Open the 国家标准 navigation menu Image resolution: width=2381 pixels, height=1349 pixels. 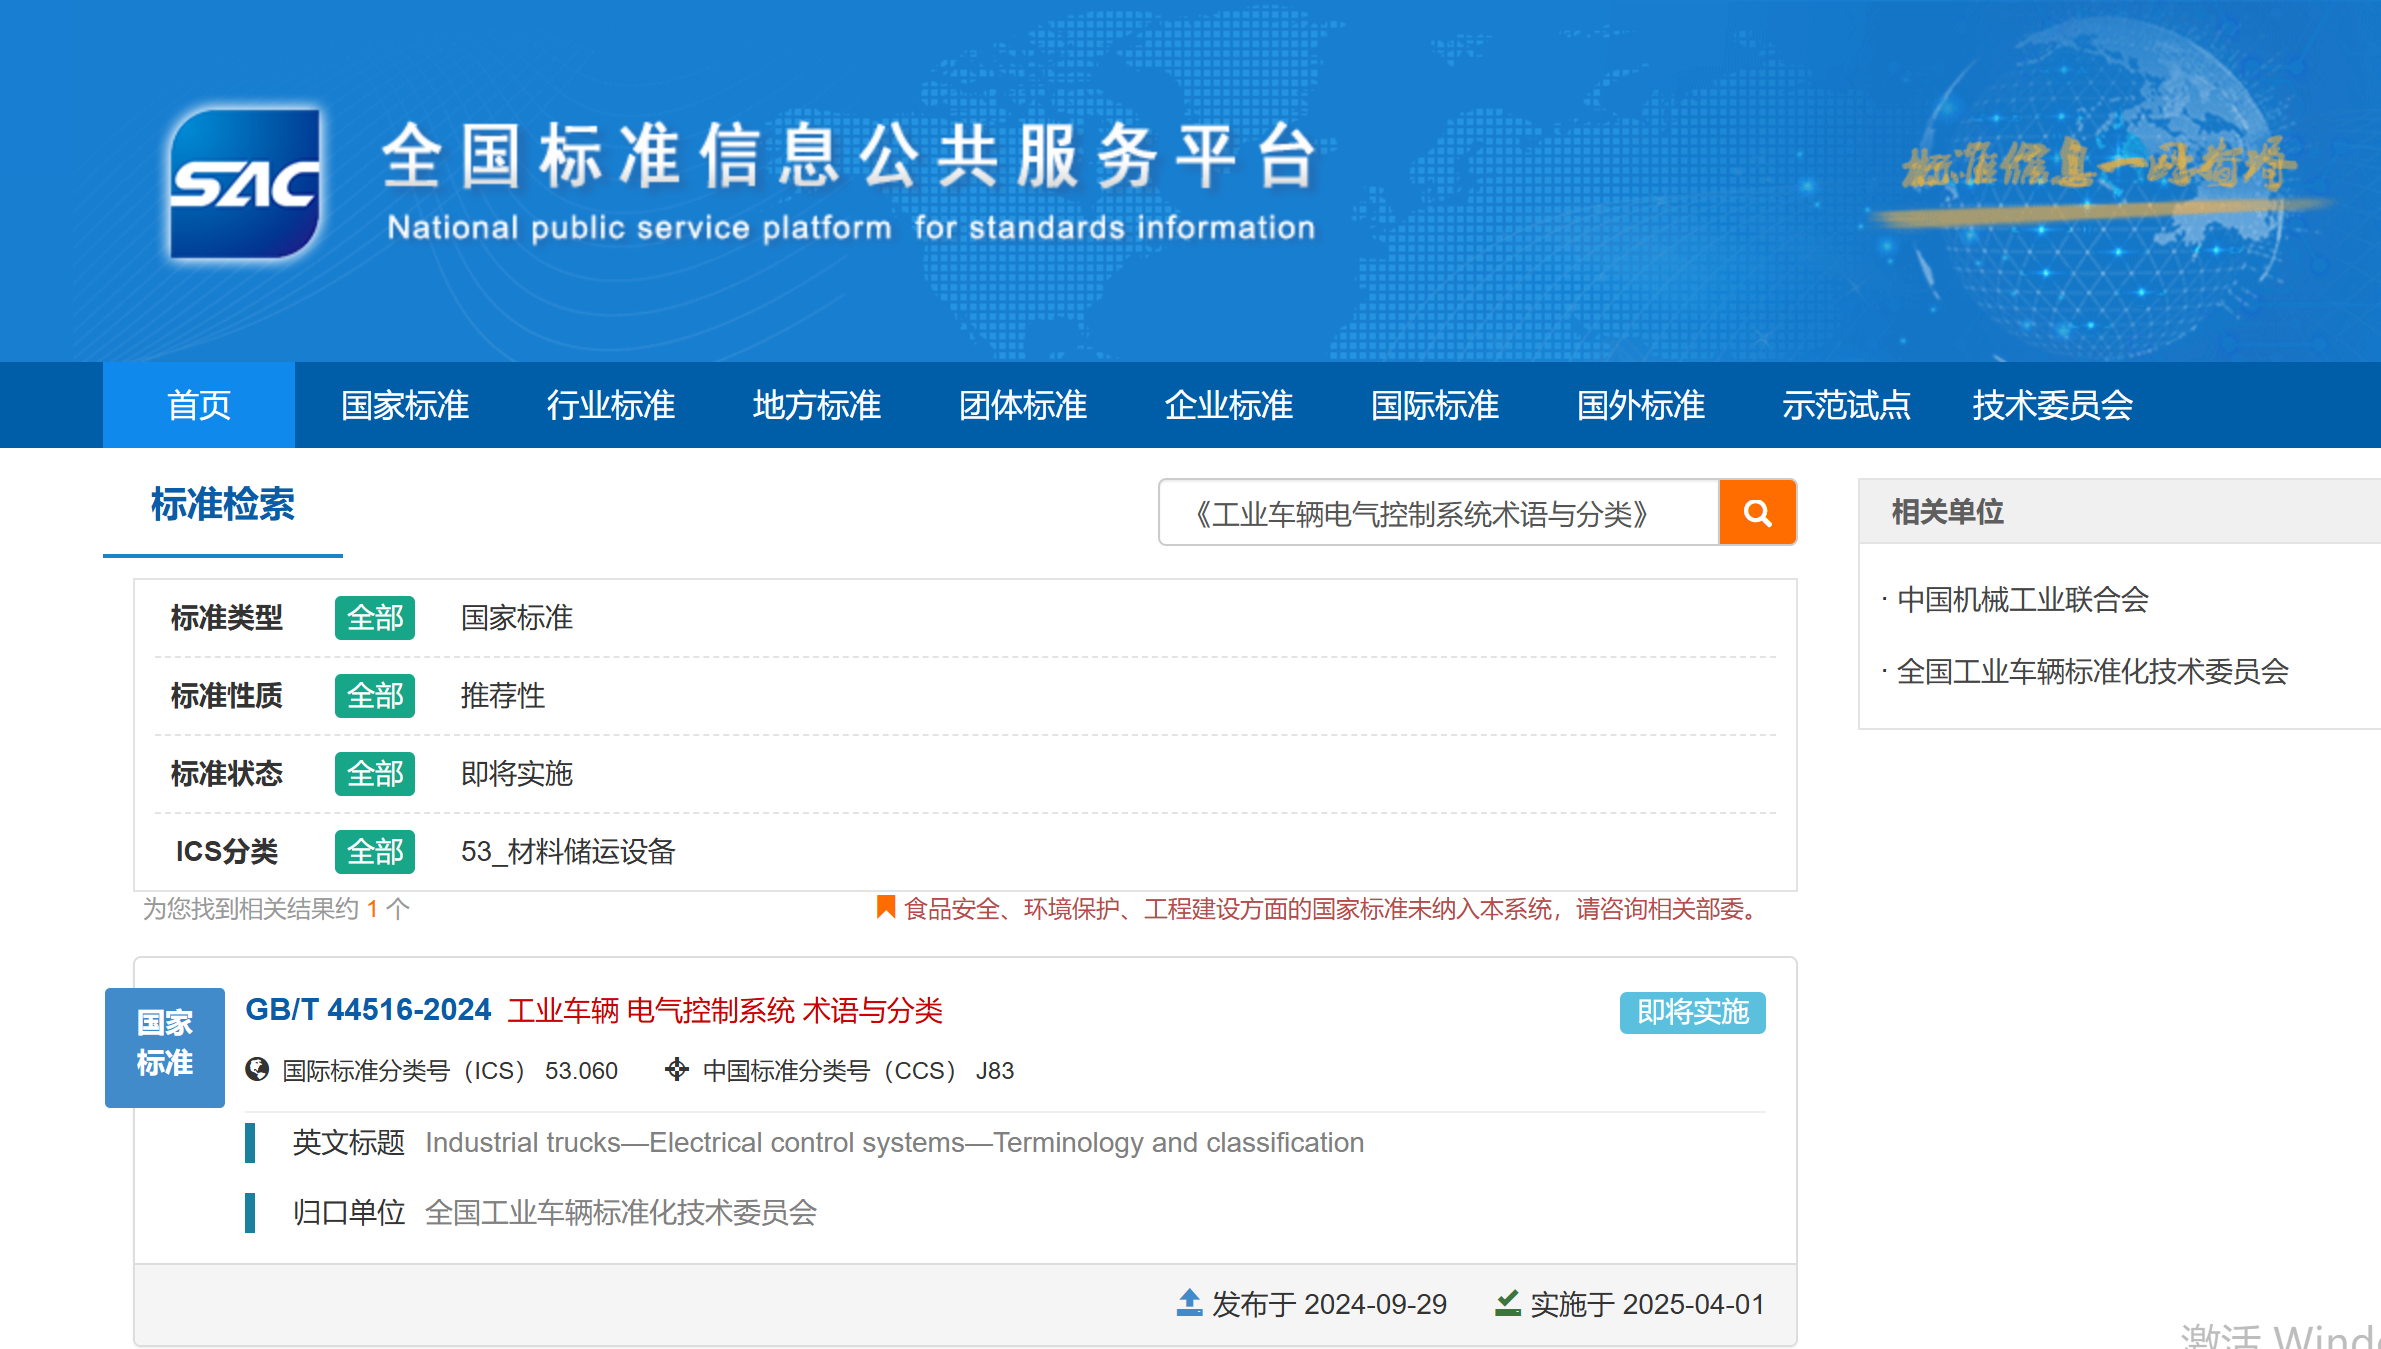point(405,405)
